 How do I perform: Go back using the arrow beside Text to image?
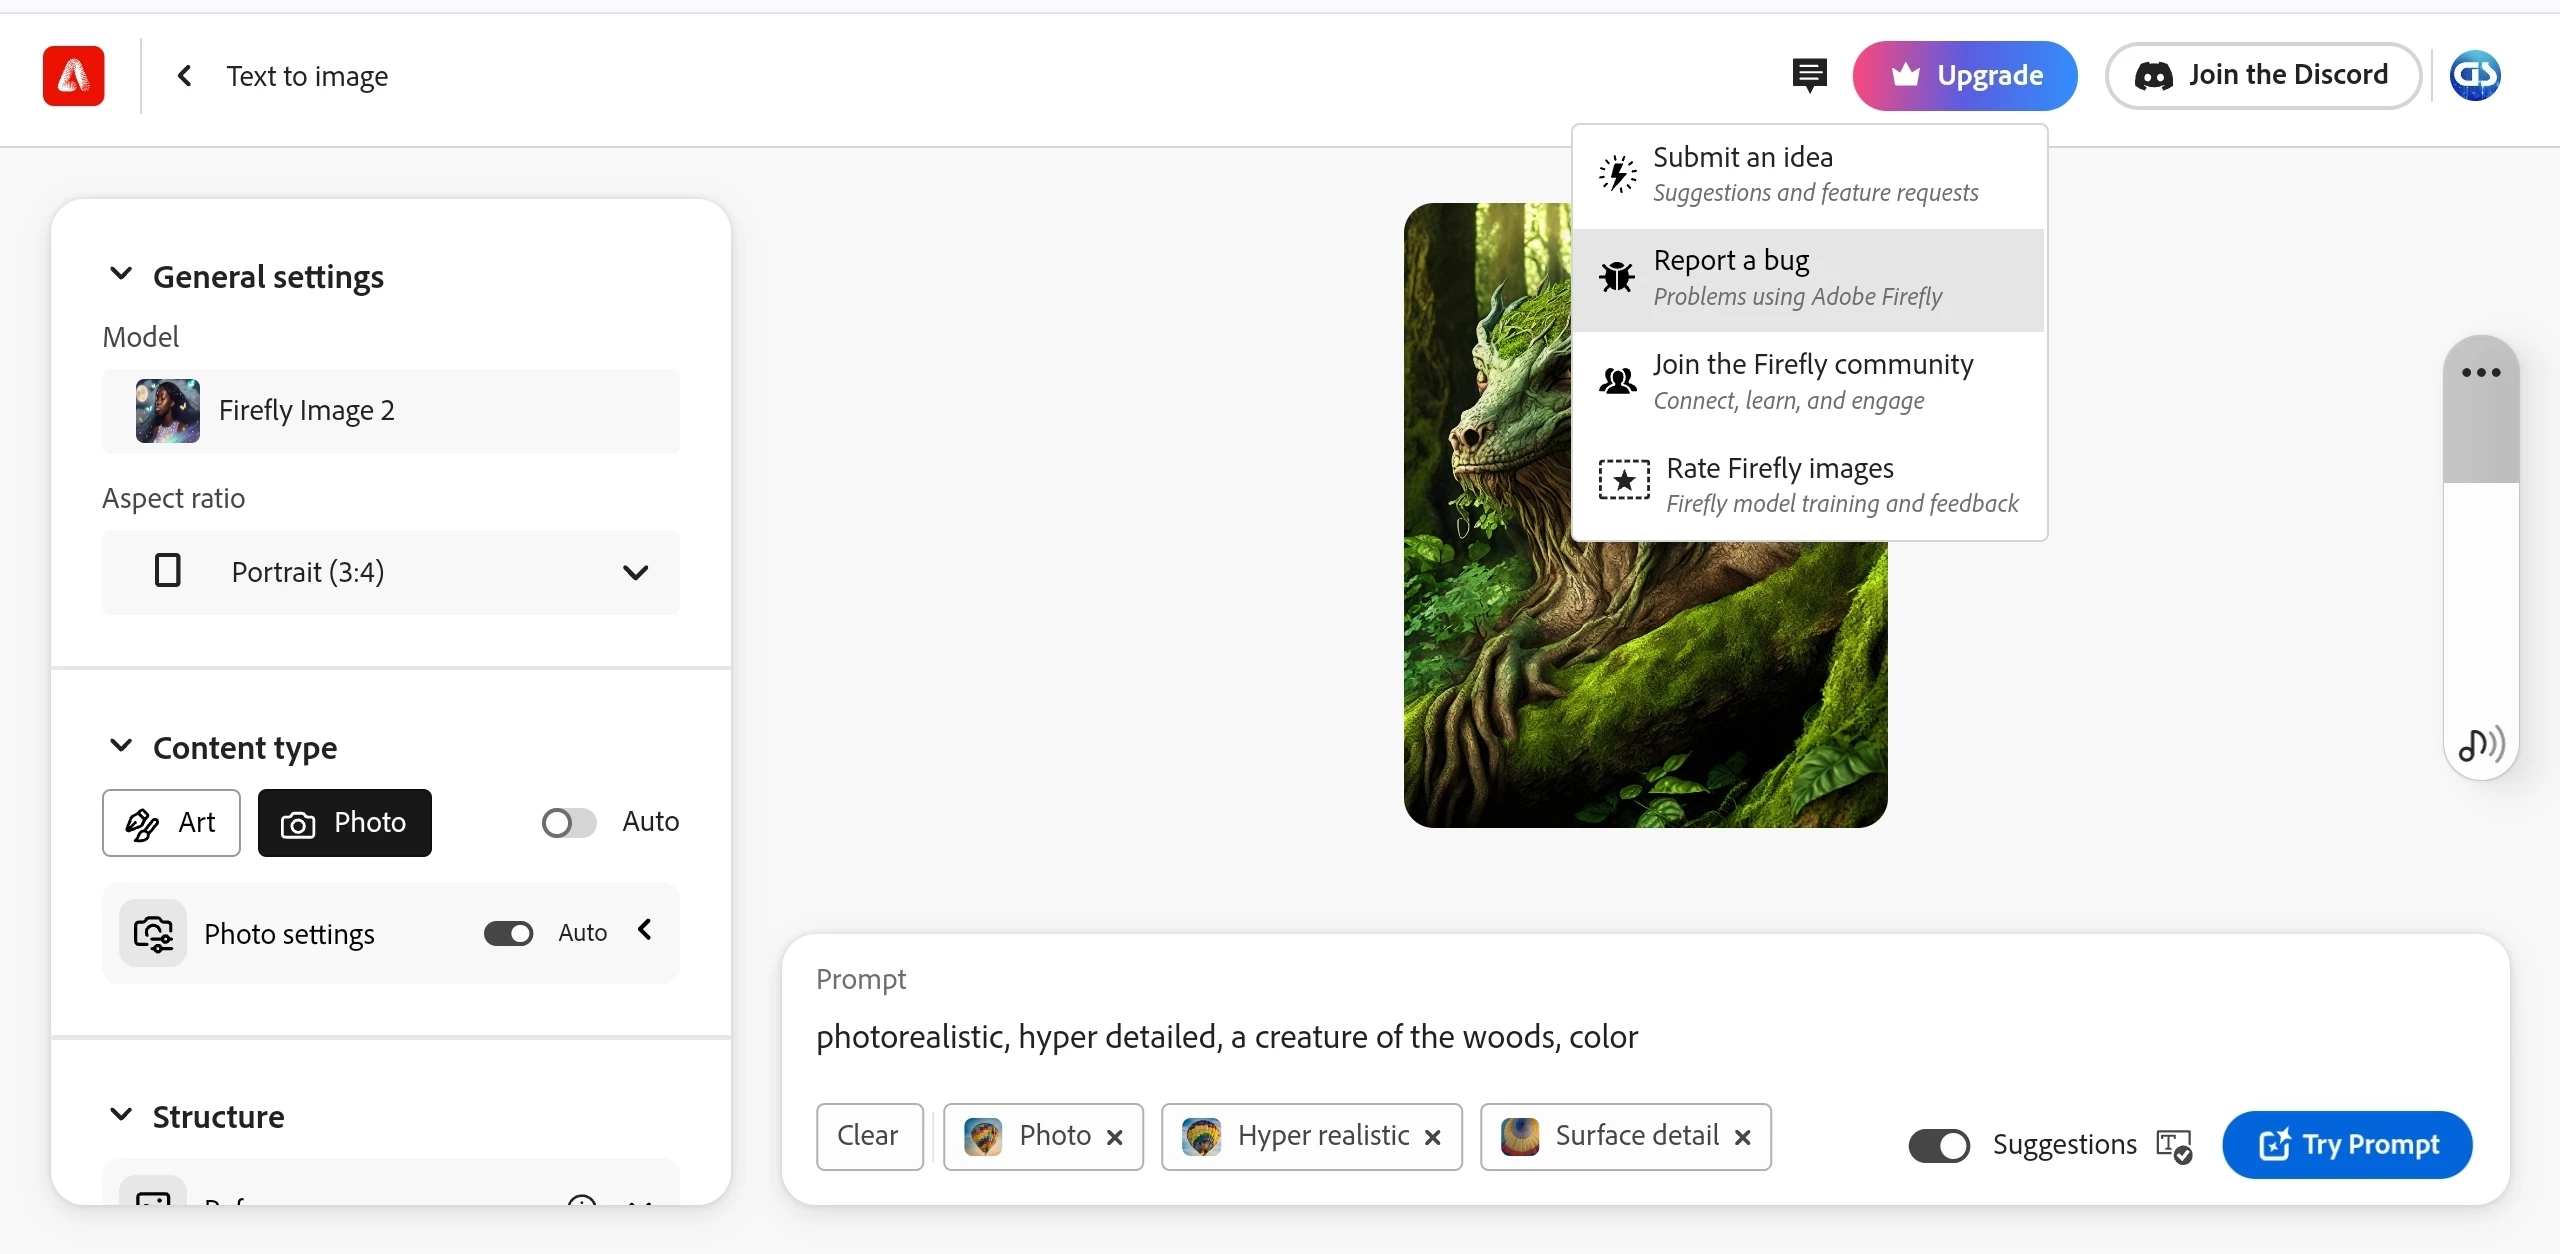[x=185, y=76]
